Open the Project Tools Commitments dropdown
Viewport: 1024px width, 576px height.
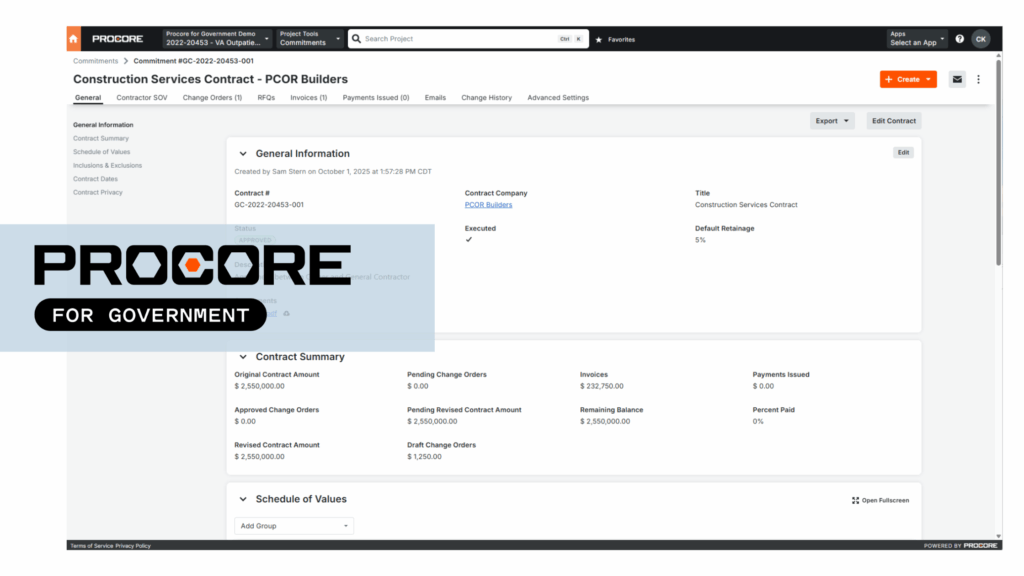pos(310,38)
